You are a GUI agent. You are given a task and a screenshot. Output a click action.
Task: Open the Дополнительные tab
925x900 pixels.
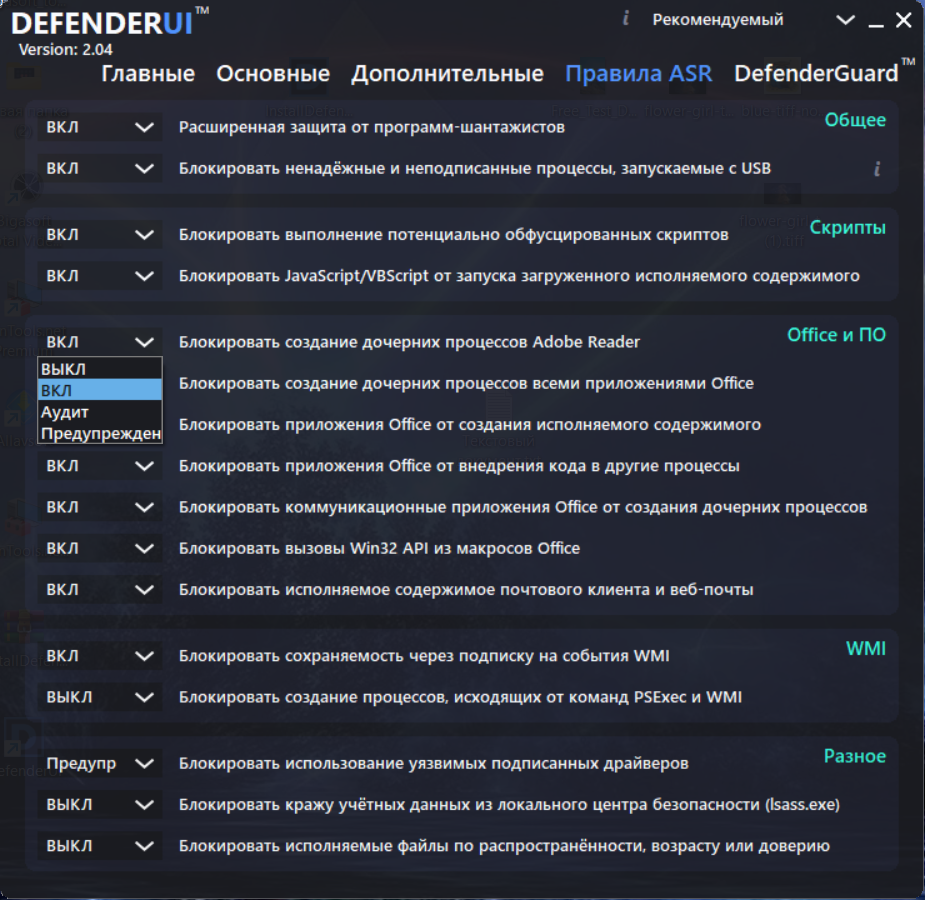tap(447, 74)
